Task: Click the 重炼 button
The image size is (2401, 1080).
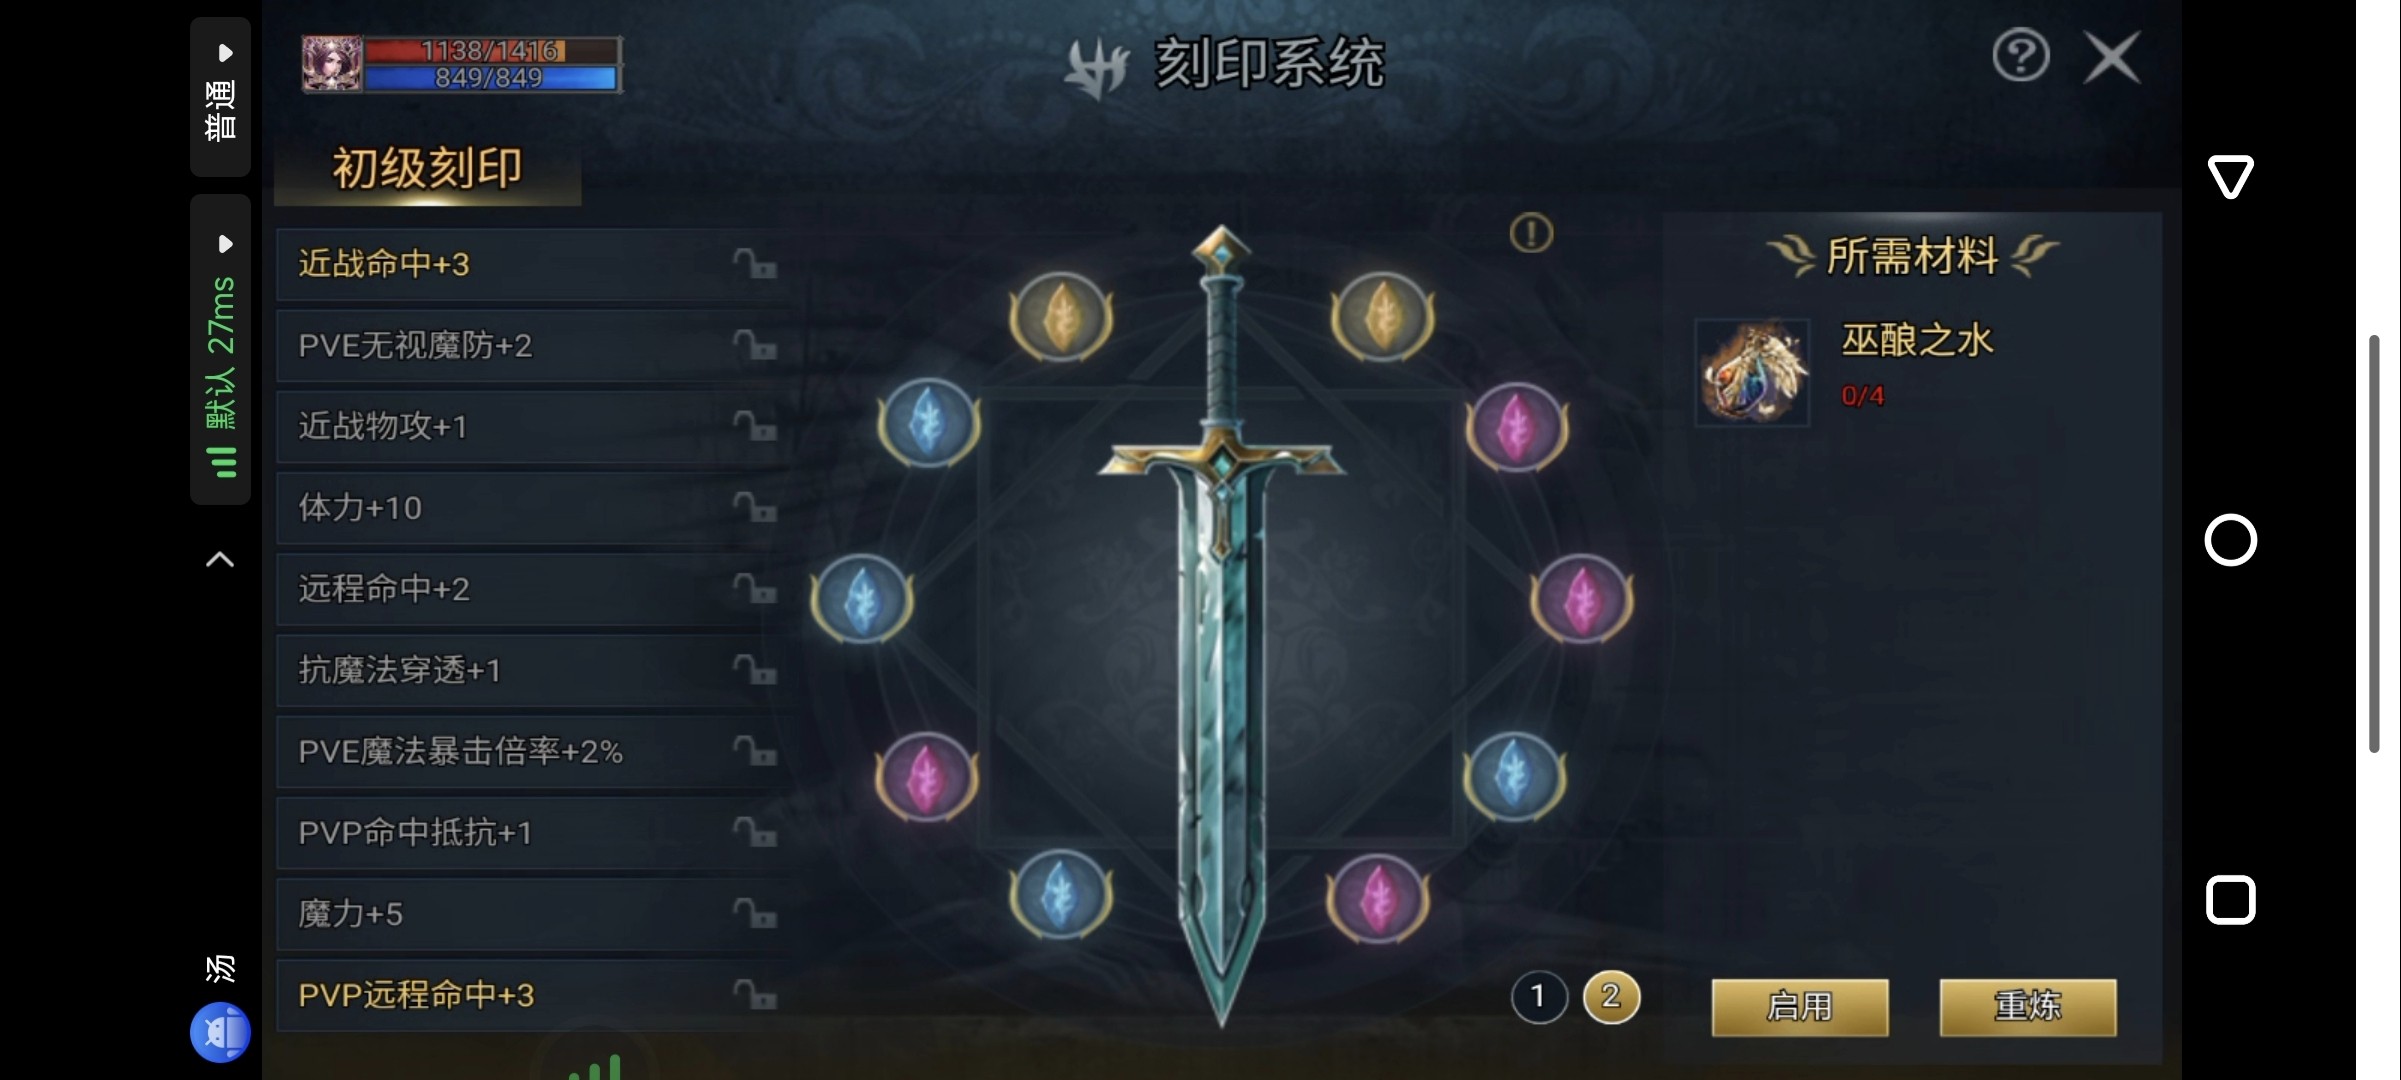Action: pos(2028,1007)
